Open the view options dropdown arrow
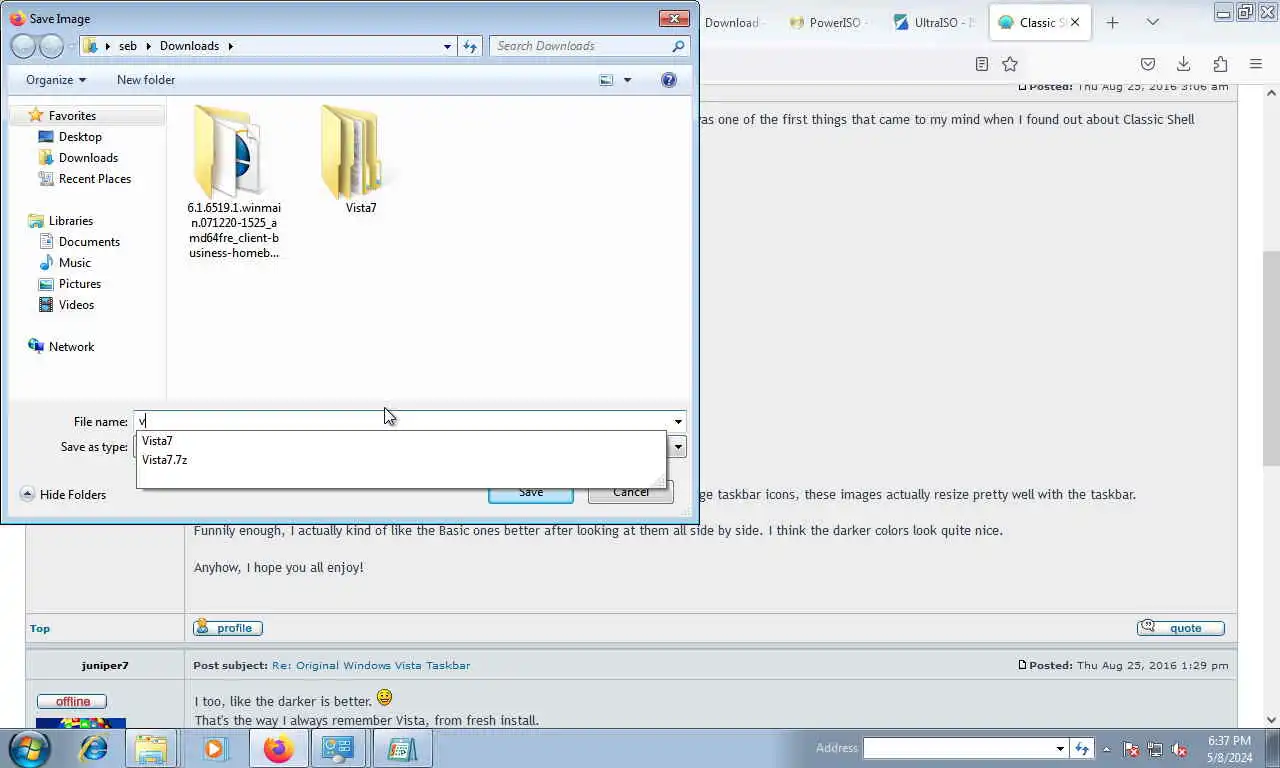Image resolution: width=1280 pixels, height=768 pixels. [628, 80]
